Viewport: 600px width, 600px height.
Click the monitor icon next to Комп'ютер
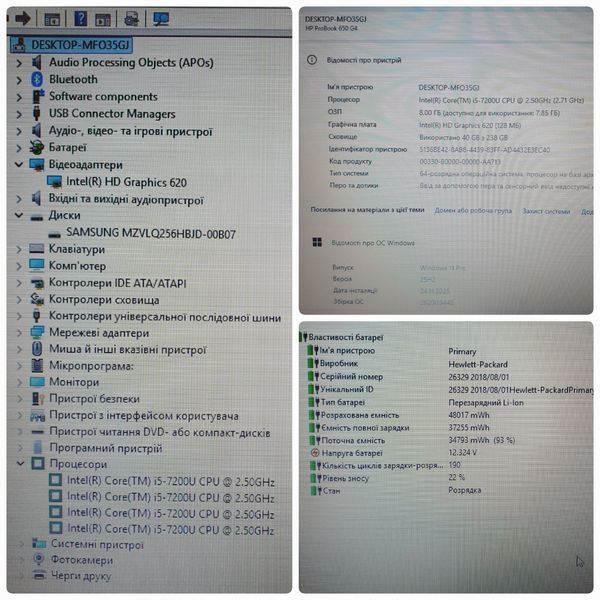37,266
